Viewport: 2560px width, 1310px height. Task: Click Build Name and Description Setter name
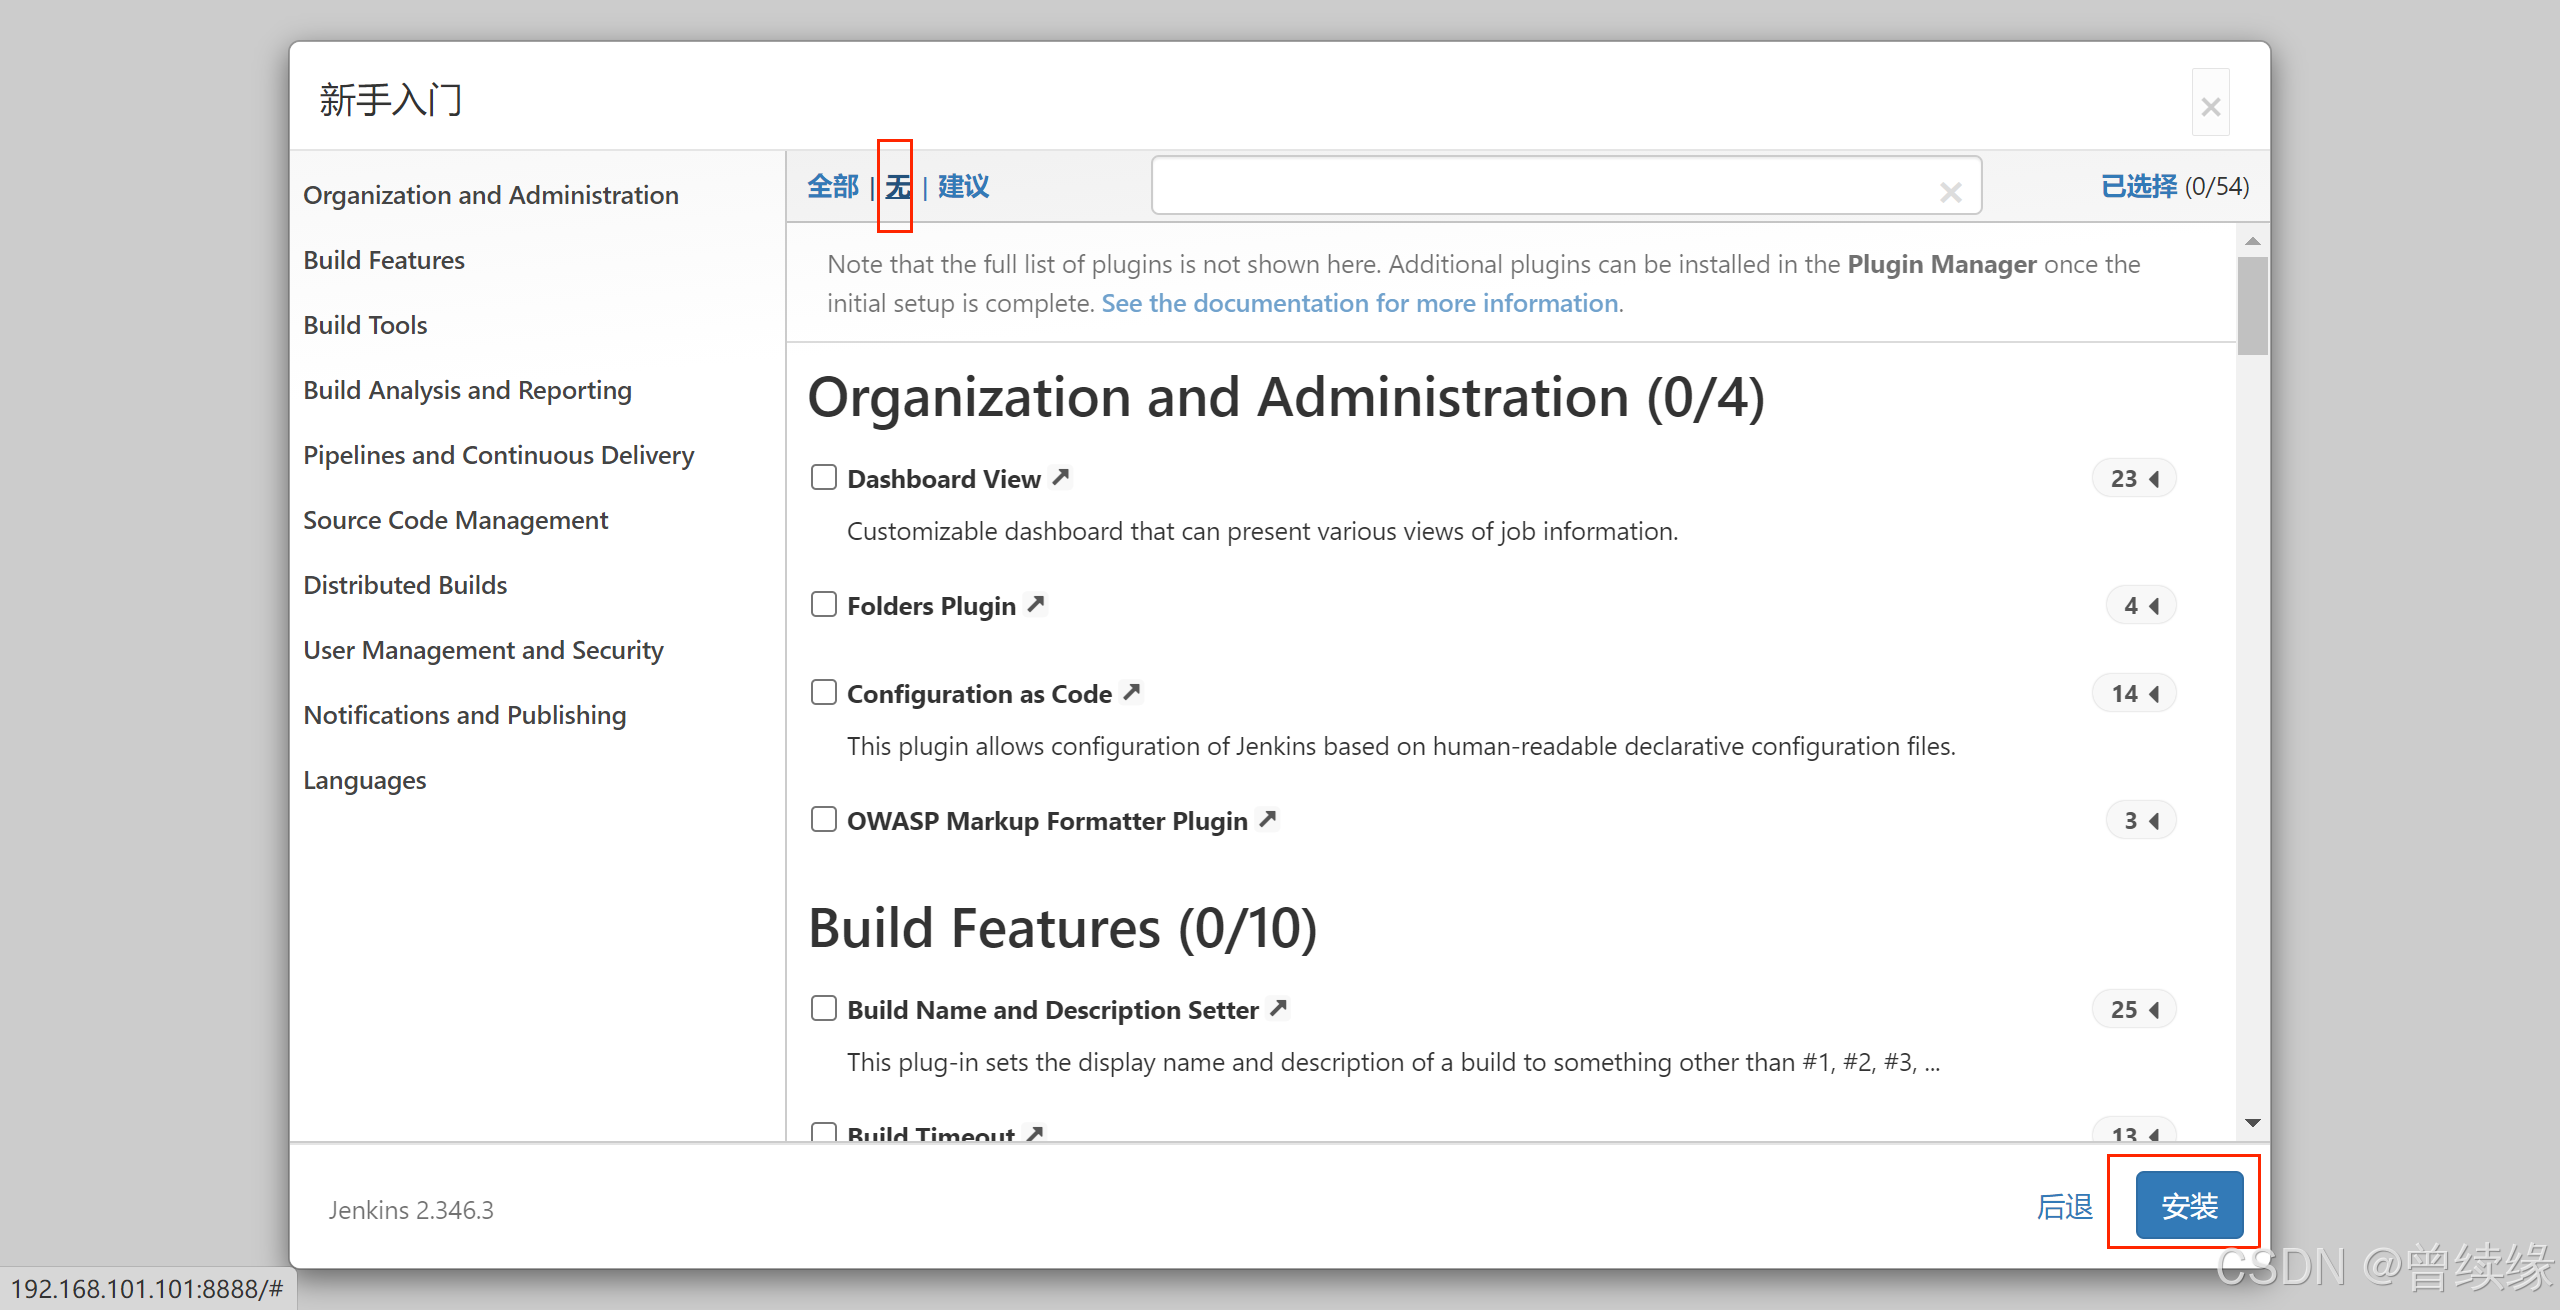1052,1010
